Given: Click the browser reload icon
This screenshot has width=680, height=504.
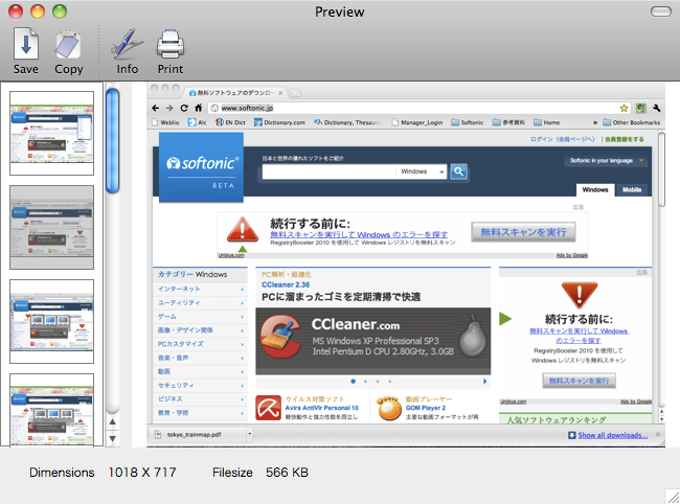Looking at the screenshot, I should point(184,108).
